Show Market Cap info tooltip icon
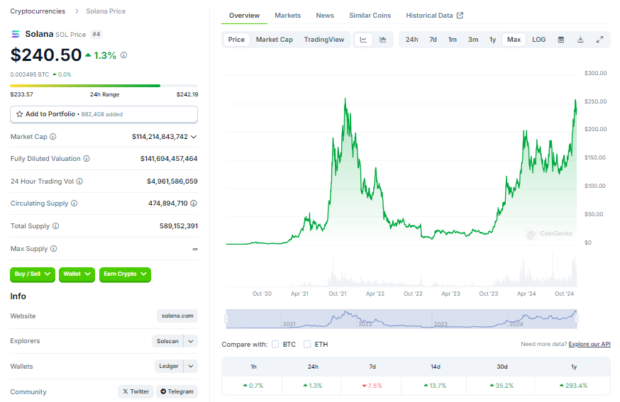The height and width of the screenshot is (402, 620). click(x=53, y=137)
